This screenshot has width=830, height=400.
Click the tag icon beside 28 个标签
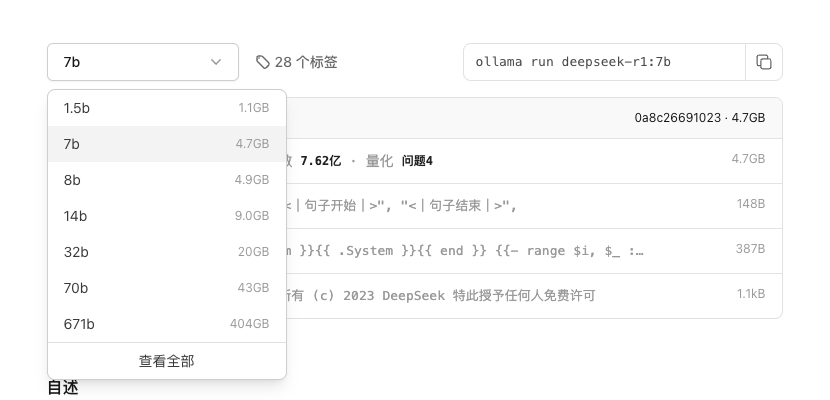point(263,62)
